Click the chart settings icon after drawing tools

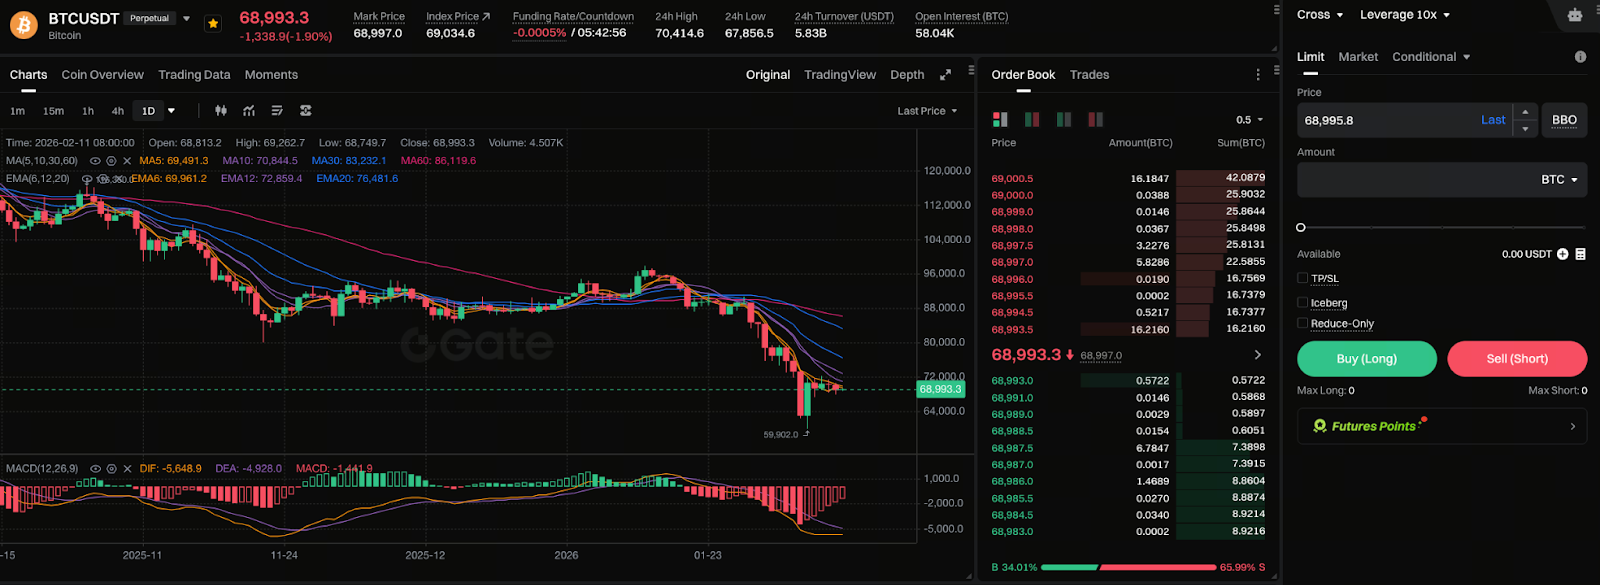[306, 111]
